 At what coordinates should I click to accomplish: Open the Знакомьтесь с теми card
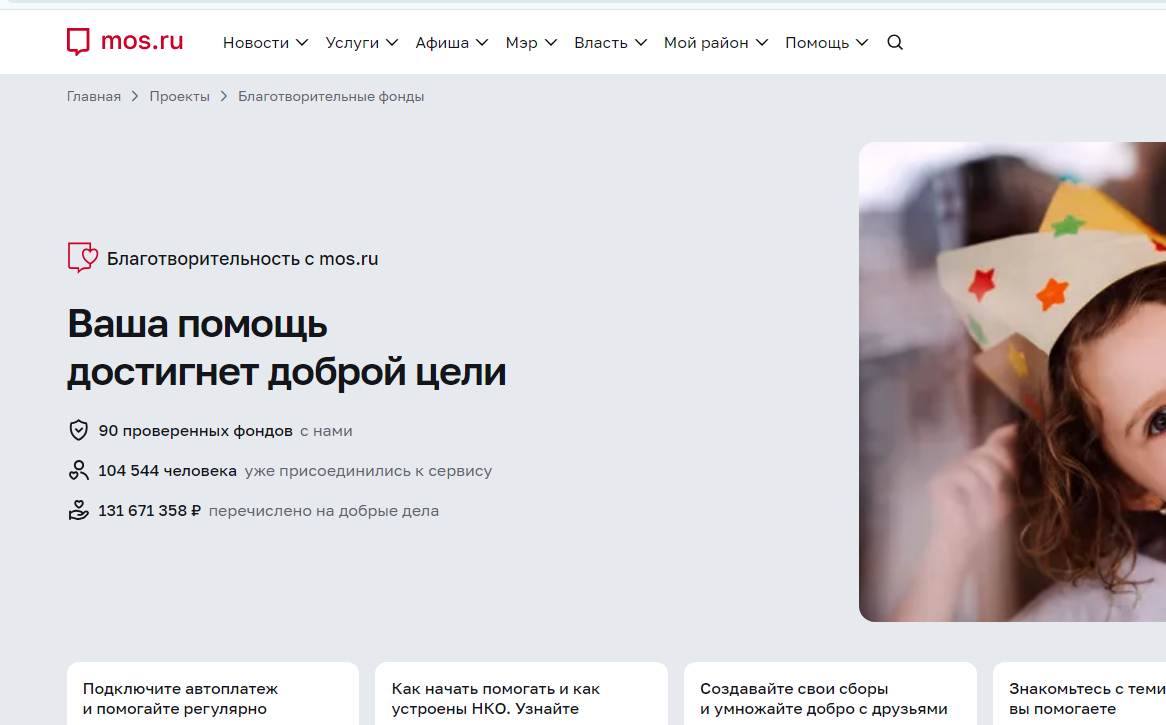1080,694
